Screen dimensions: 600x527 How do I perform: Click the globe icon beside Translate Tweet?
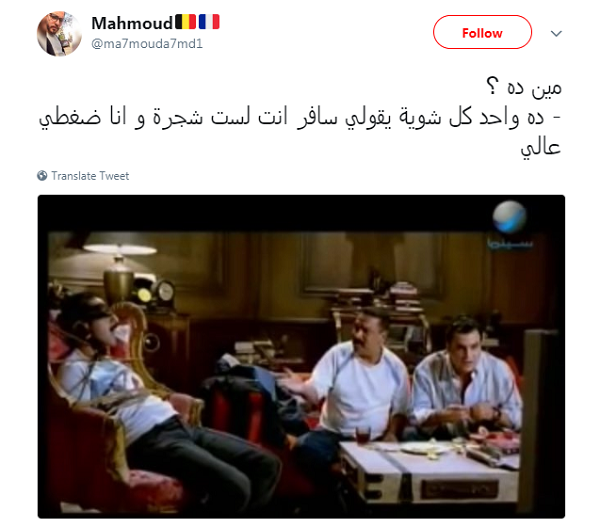click(x=42, y=176)
